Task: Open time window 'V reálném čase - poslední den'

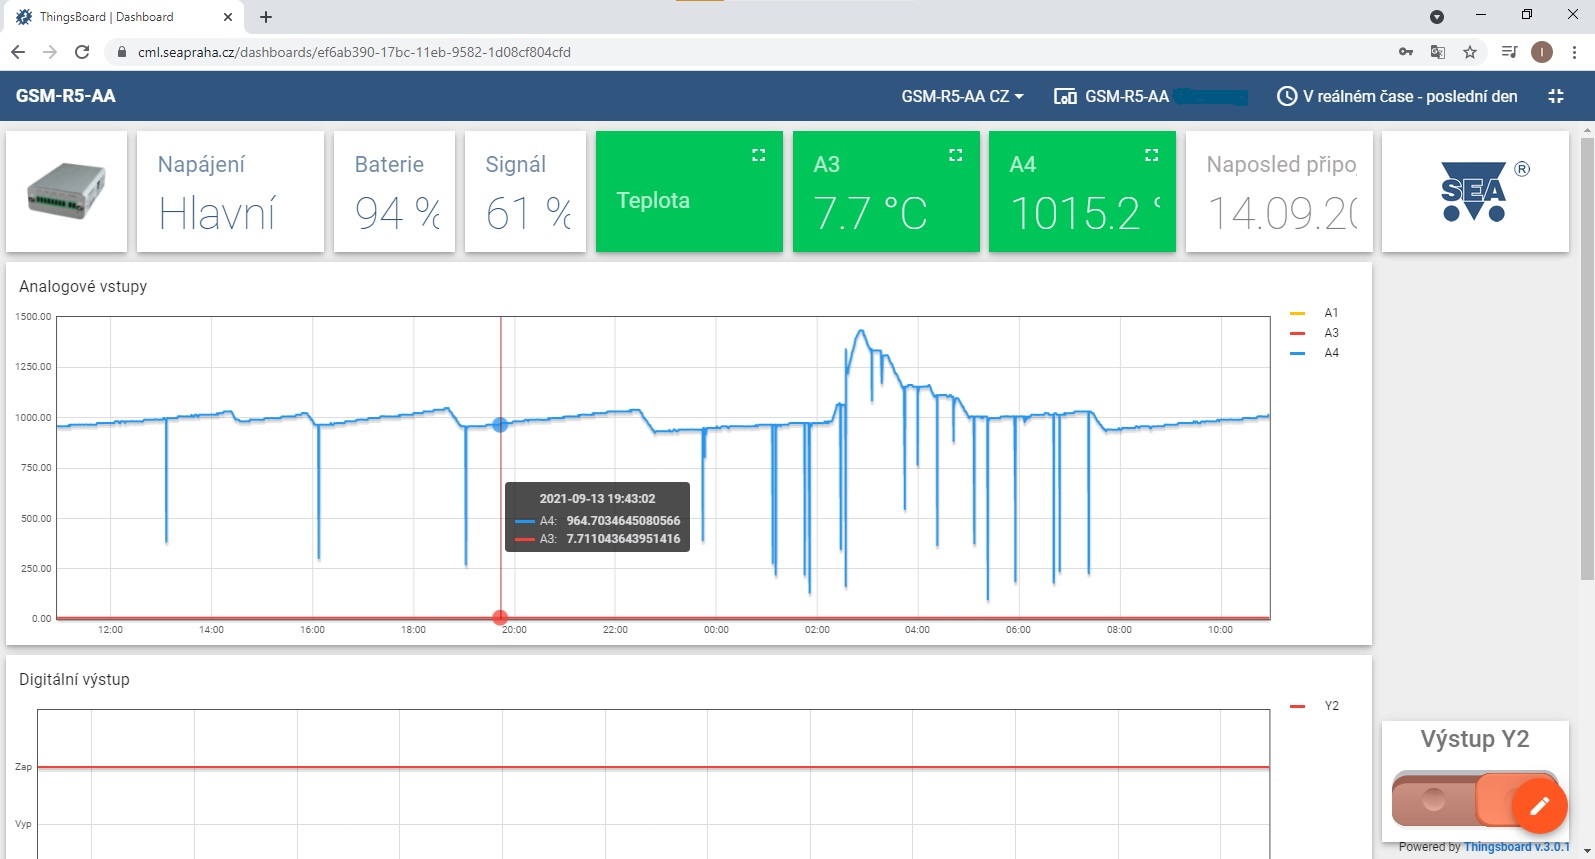Action: click(x=1398, y=96)
